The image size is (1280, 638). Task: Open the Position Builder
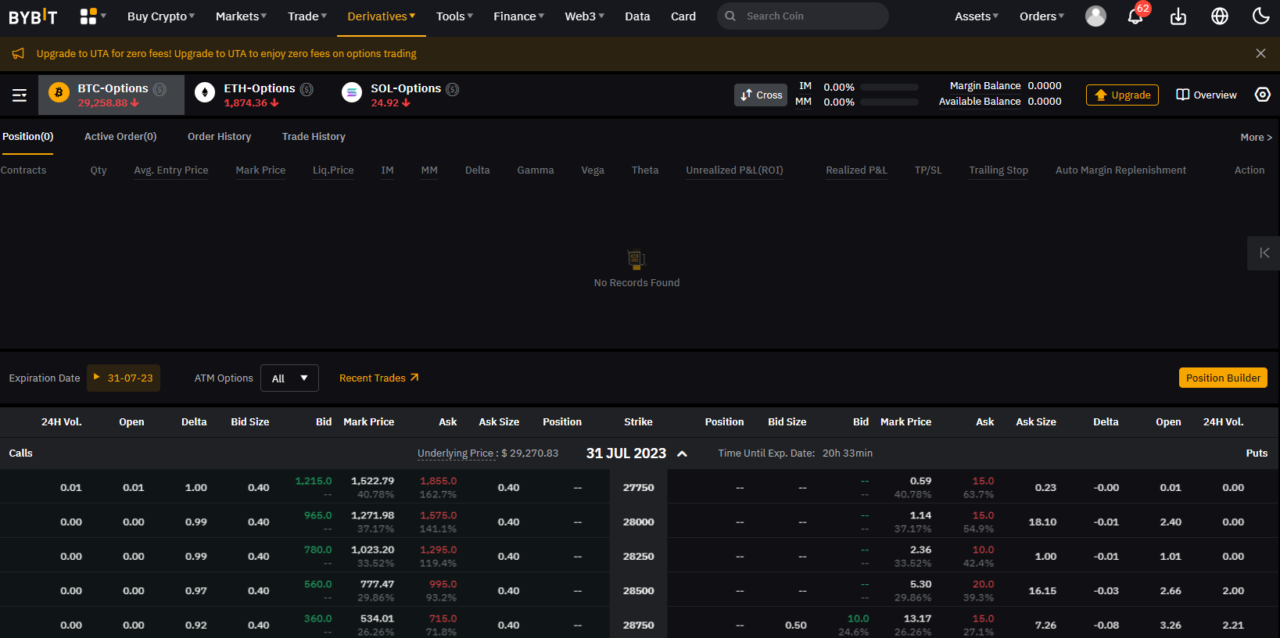click(1223, 377)
